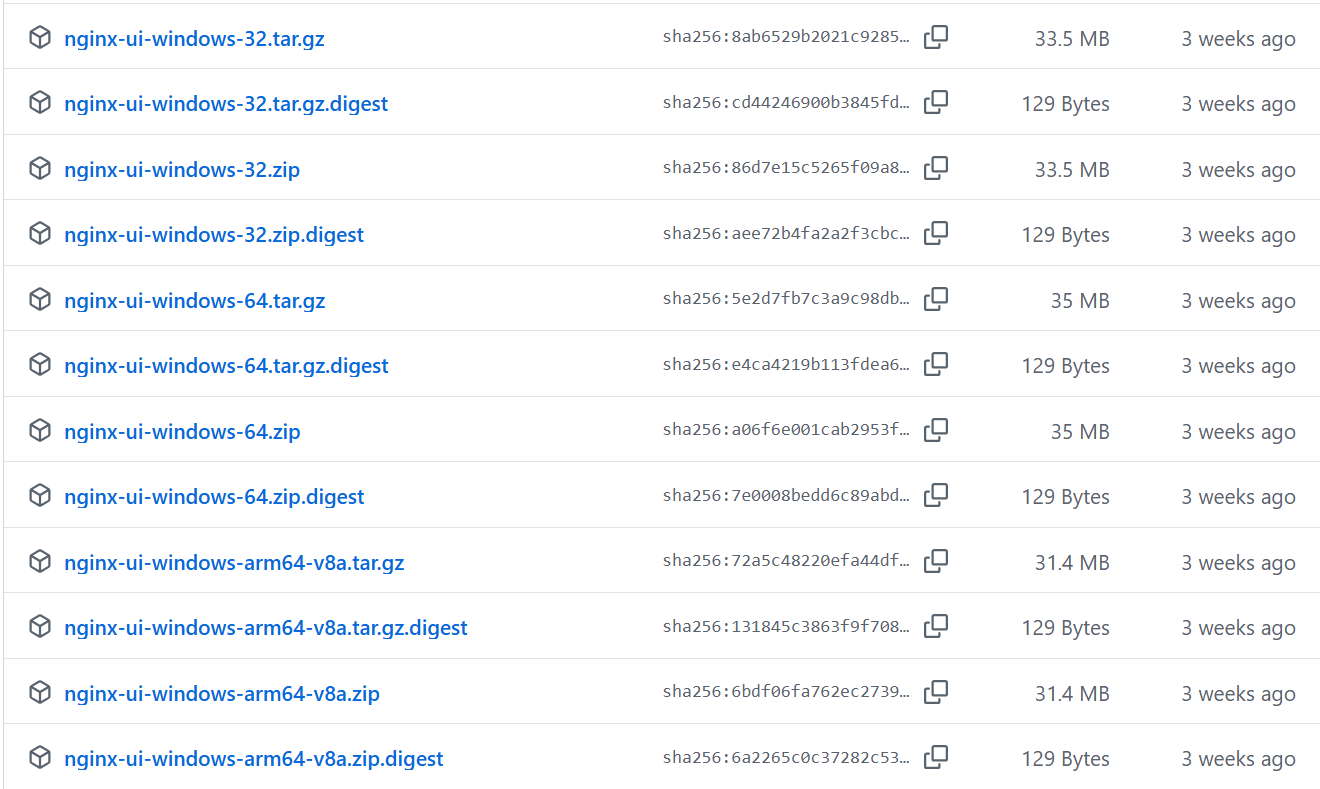Screen dimensions: 1320x789
Task: Download nginx-ui-windows-arm64-v8a.tar.gz.digest
Action: [266, 628]
